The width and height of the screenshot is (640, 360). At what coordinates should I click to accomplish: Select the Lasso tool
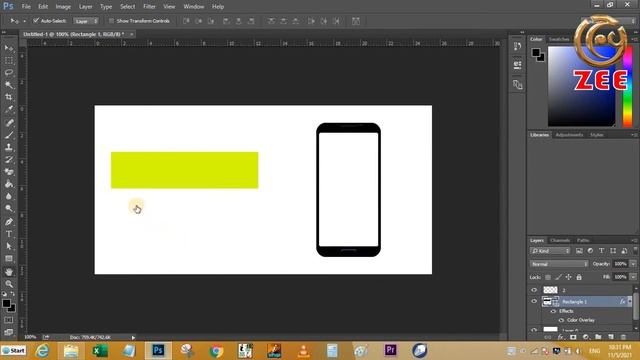click(9, 73)
